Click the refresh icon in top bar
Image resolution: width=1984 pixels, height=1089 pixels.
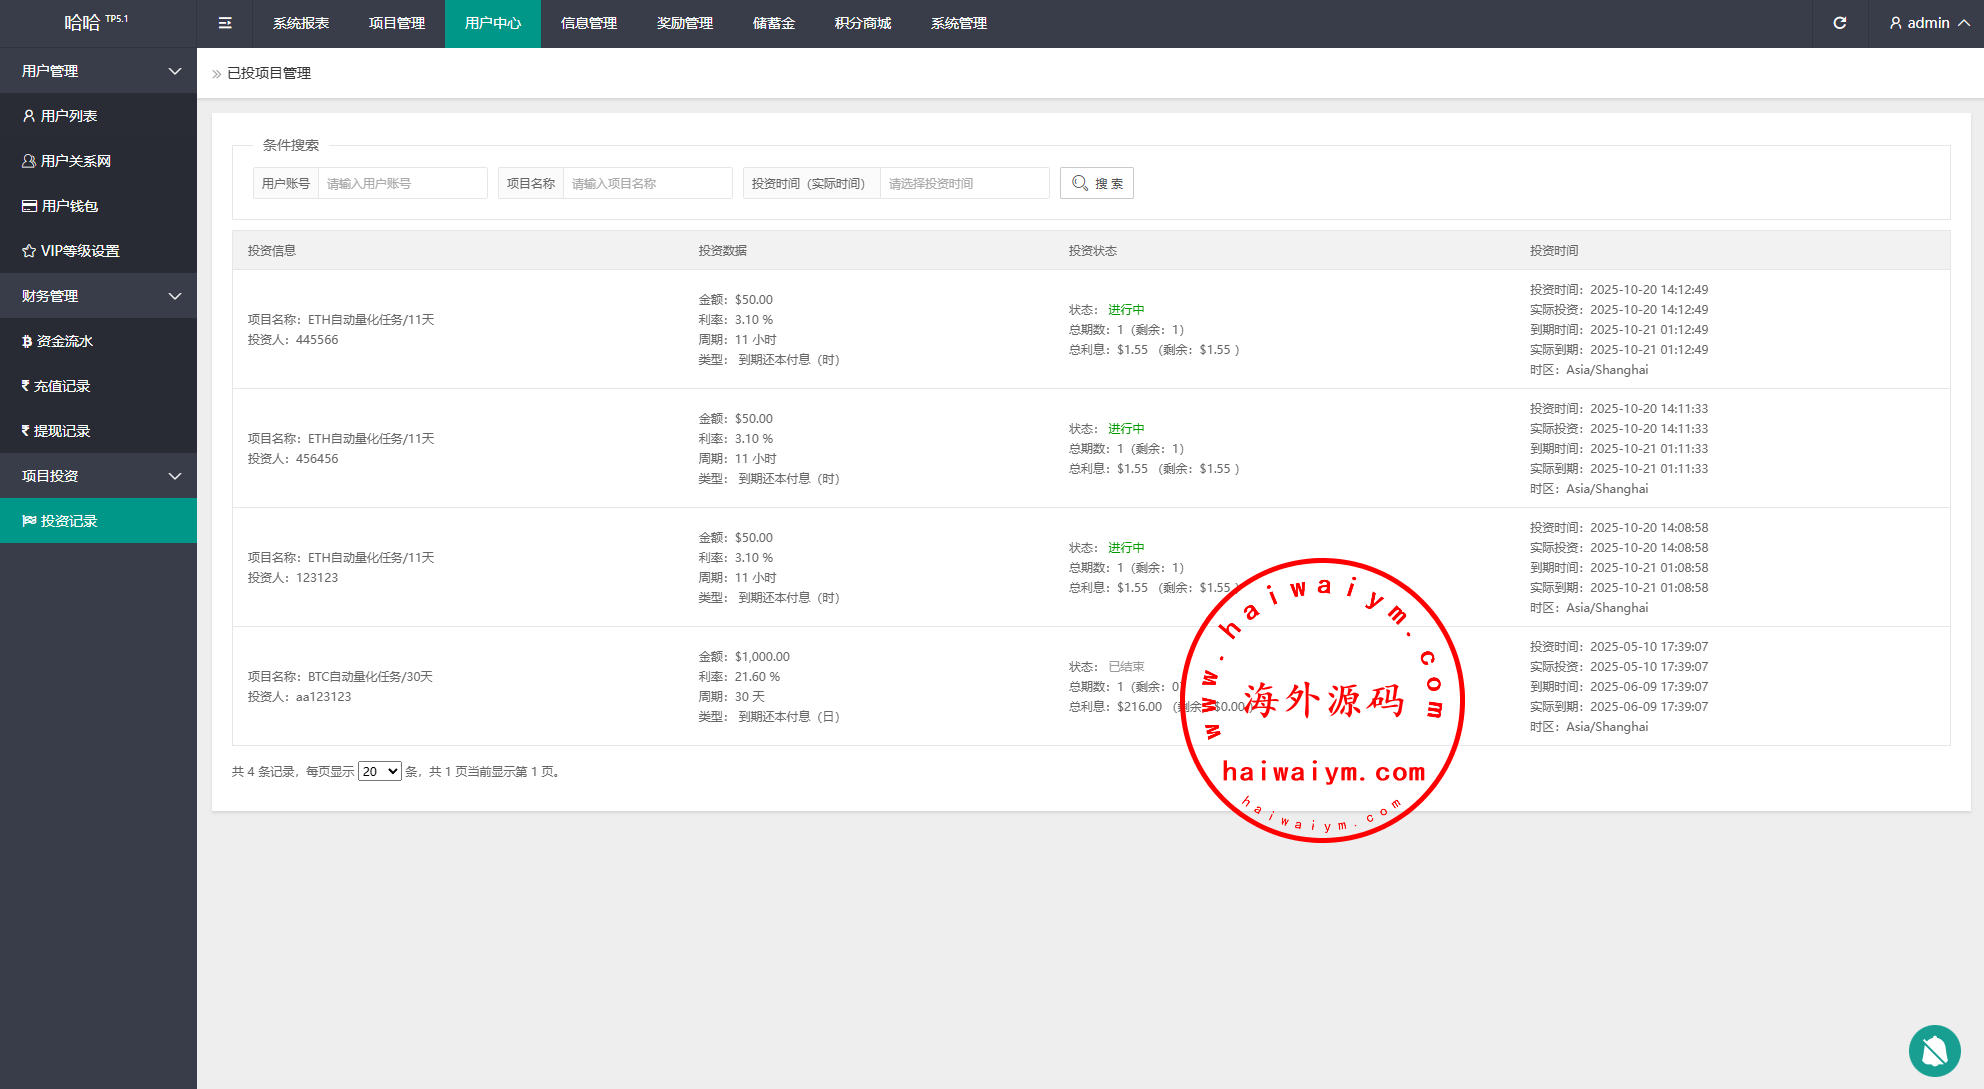click(1839, 23)
